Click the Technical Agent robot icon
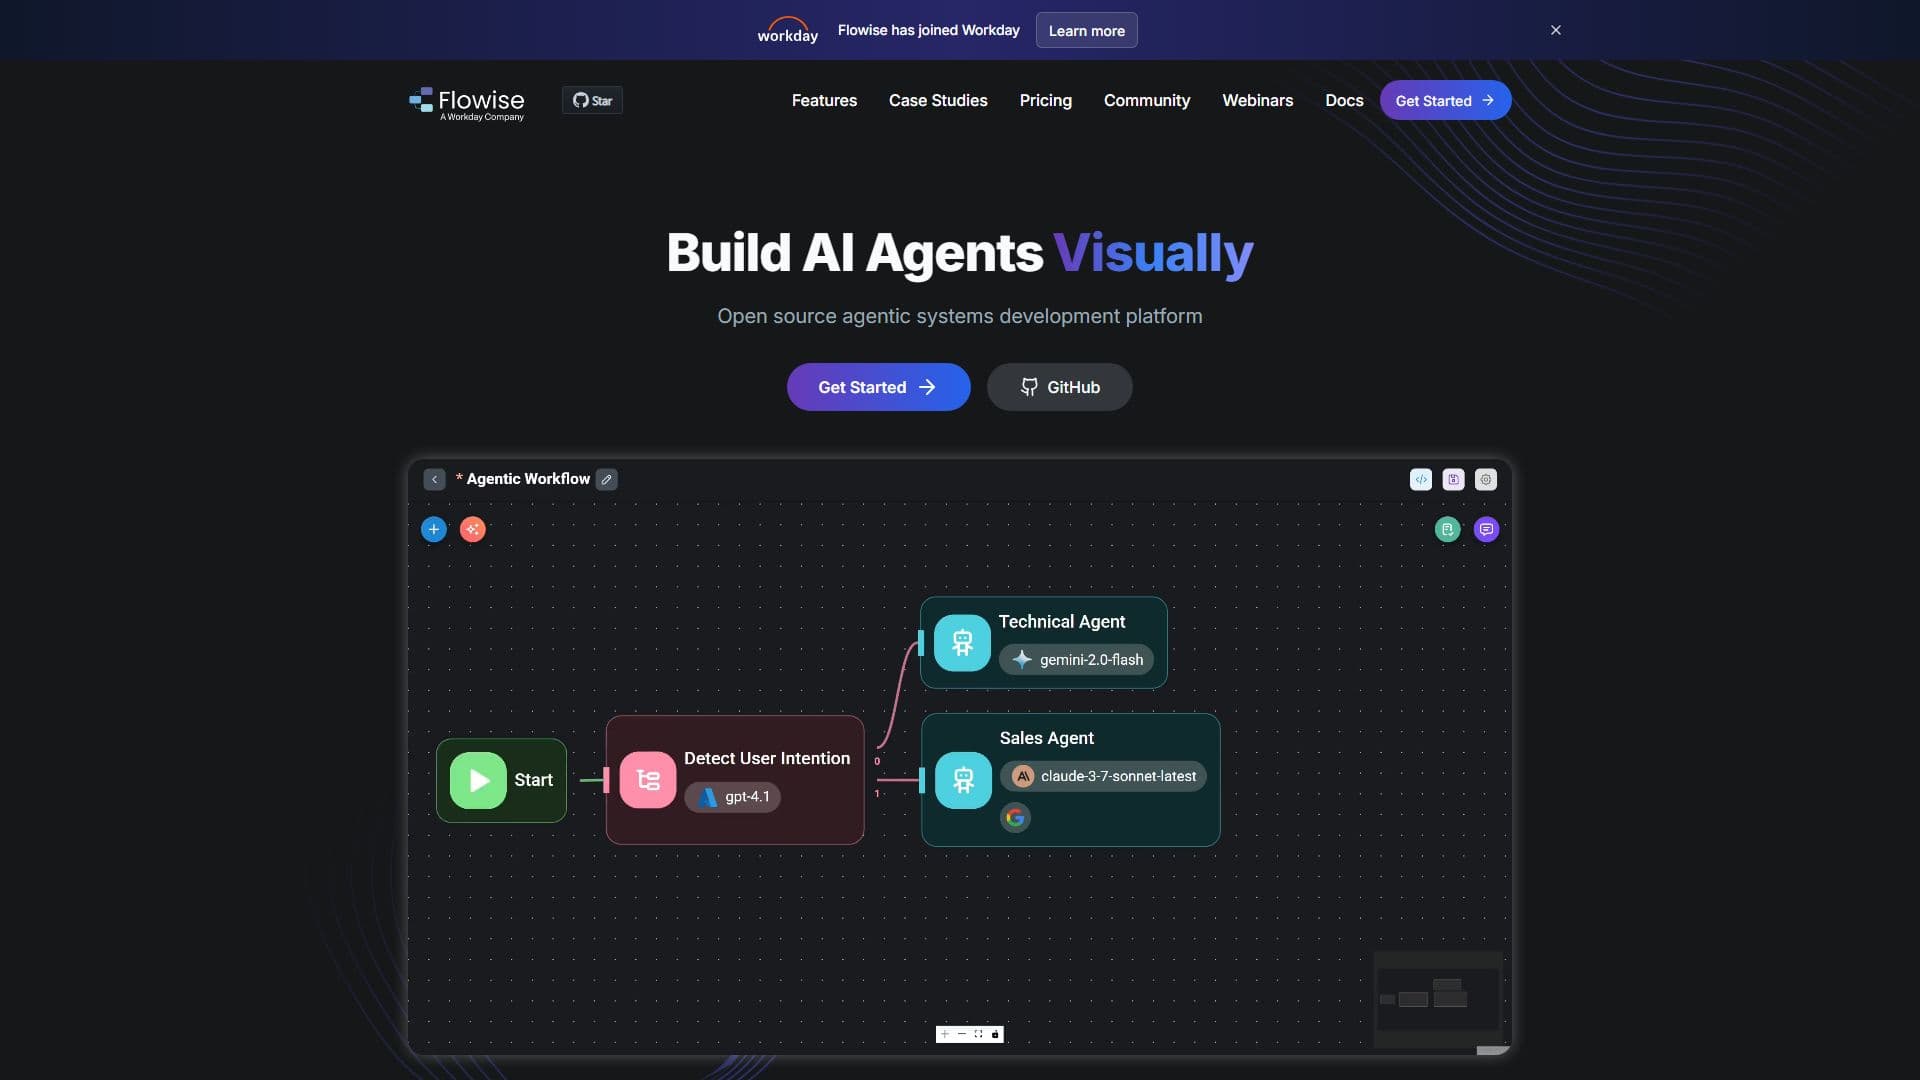This screenshot has height=1080, width=1920. 962,642
